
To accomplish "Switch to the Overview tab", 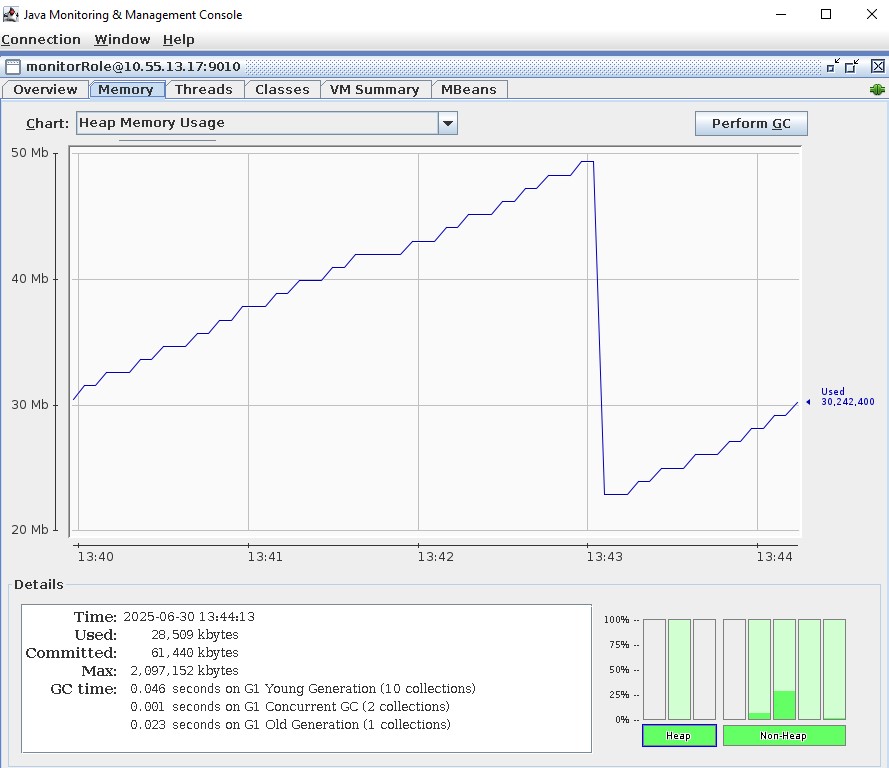I will click(45, 90).
